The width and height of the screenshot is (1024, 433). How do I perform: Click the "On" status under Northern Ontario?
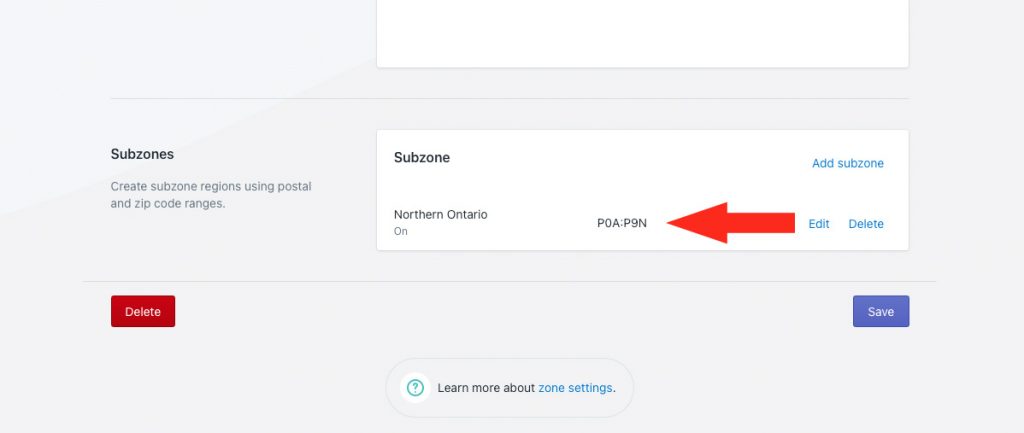[x=401, y=231]
